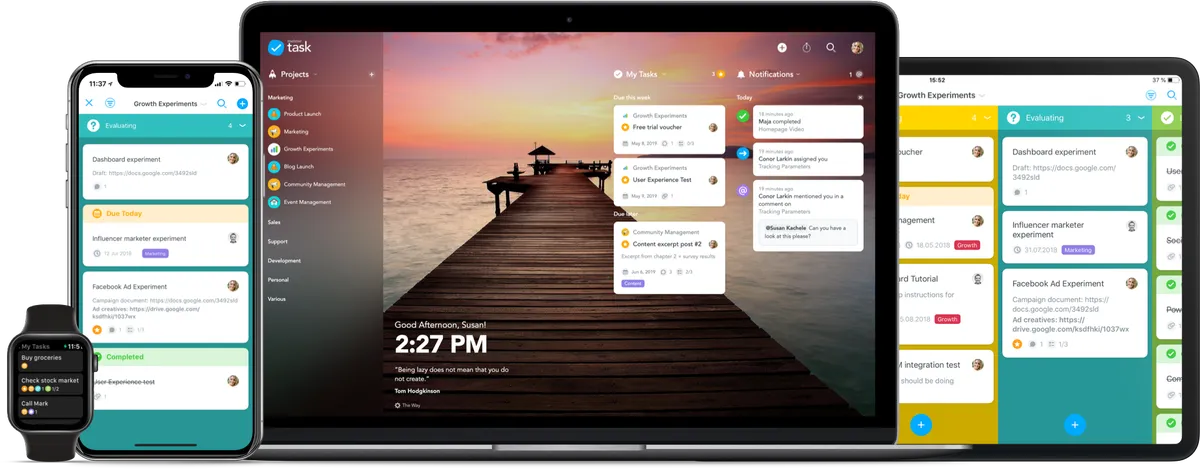Click the bell icon beside Notifications
The image size is (1200, 469).
tap(741, 74)
